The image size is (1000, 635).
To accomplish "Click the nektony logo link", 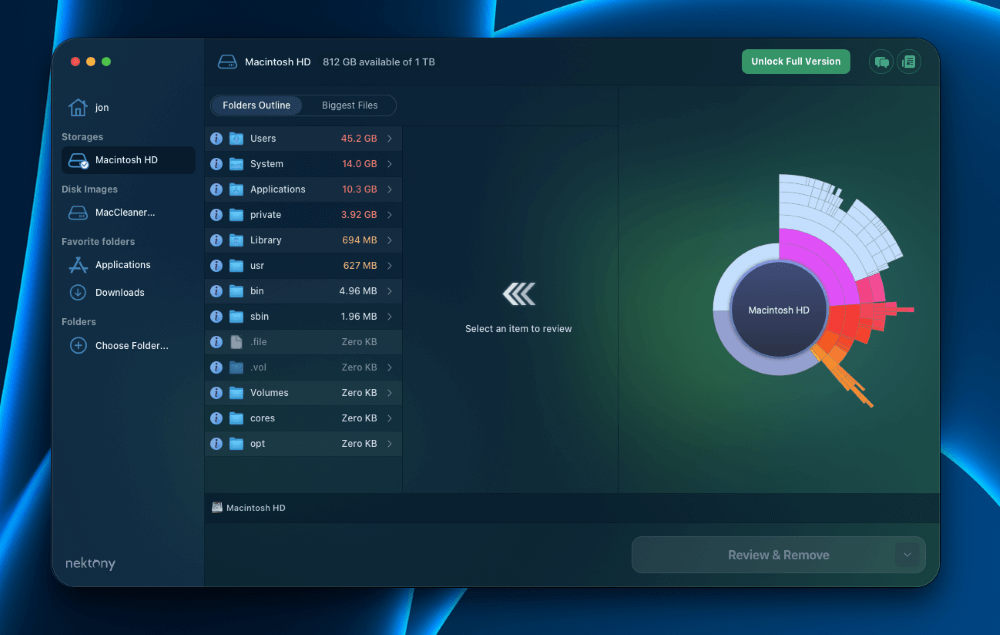I will [x=90, y=564].
